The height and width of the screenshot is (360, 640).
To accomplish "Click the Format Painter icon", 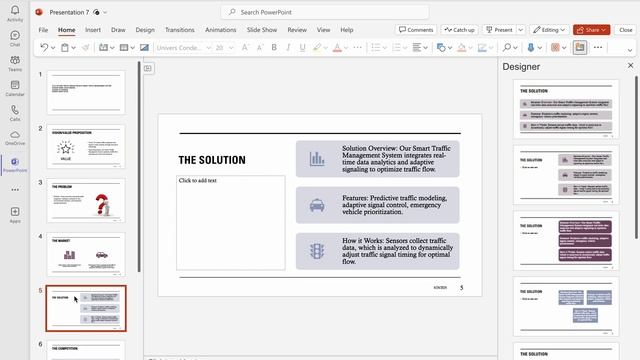I will pos(86,48).
